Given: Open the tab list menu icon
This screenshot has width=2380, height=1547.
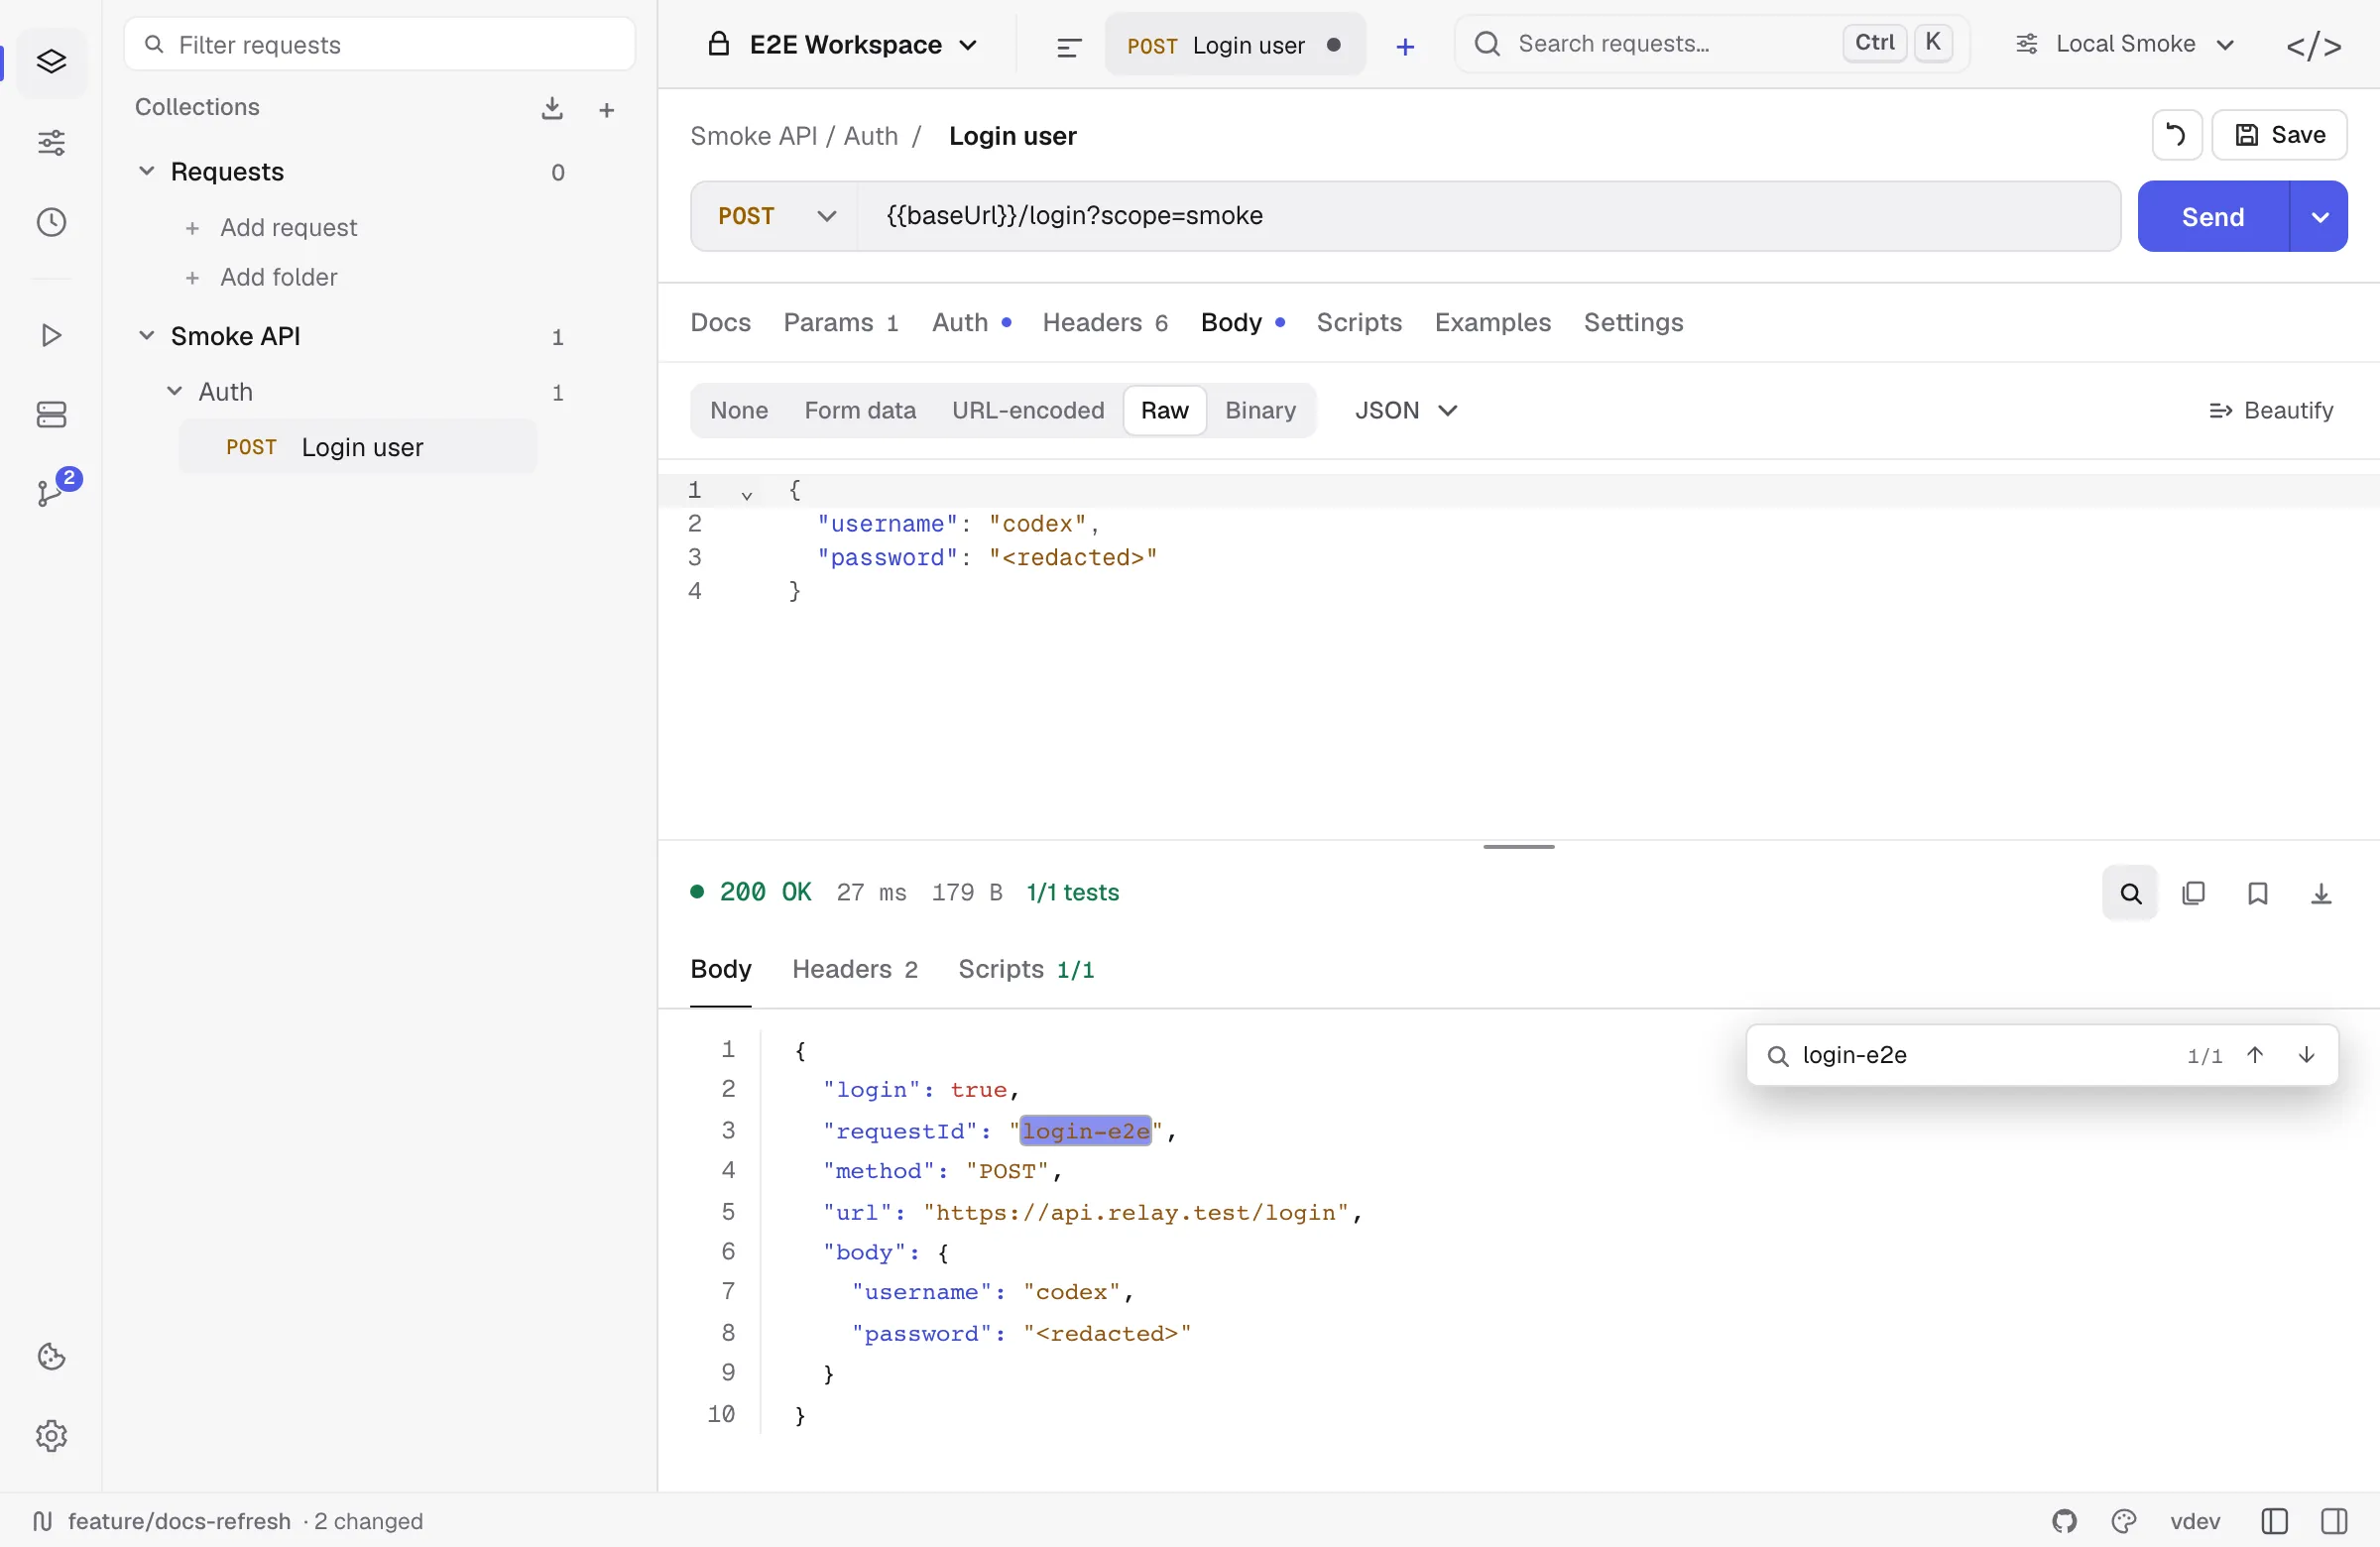Looking at the screenshot, I should click(x=1069, y=46).
